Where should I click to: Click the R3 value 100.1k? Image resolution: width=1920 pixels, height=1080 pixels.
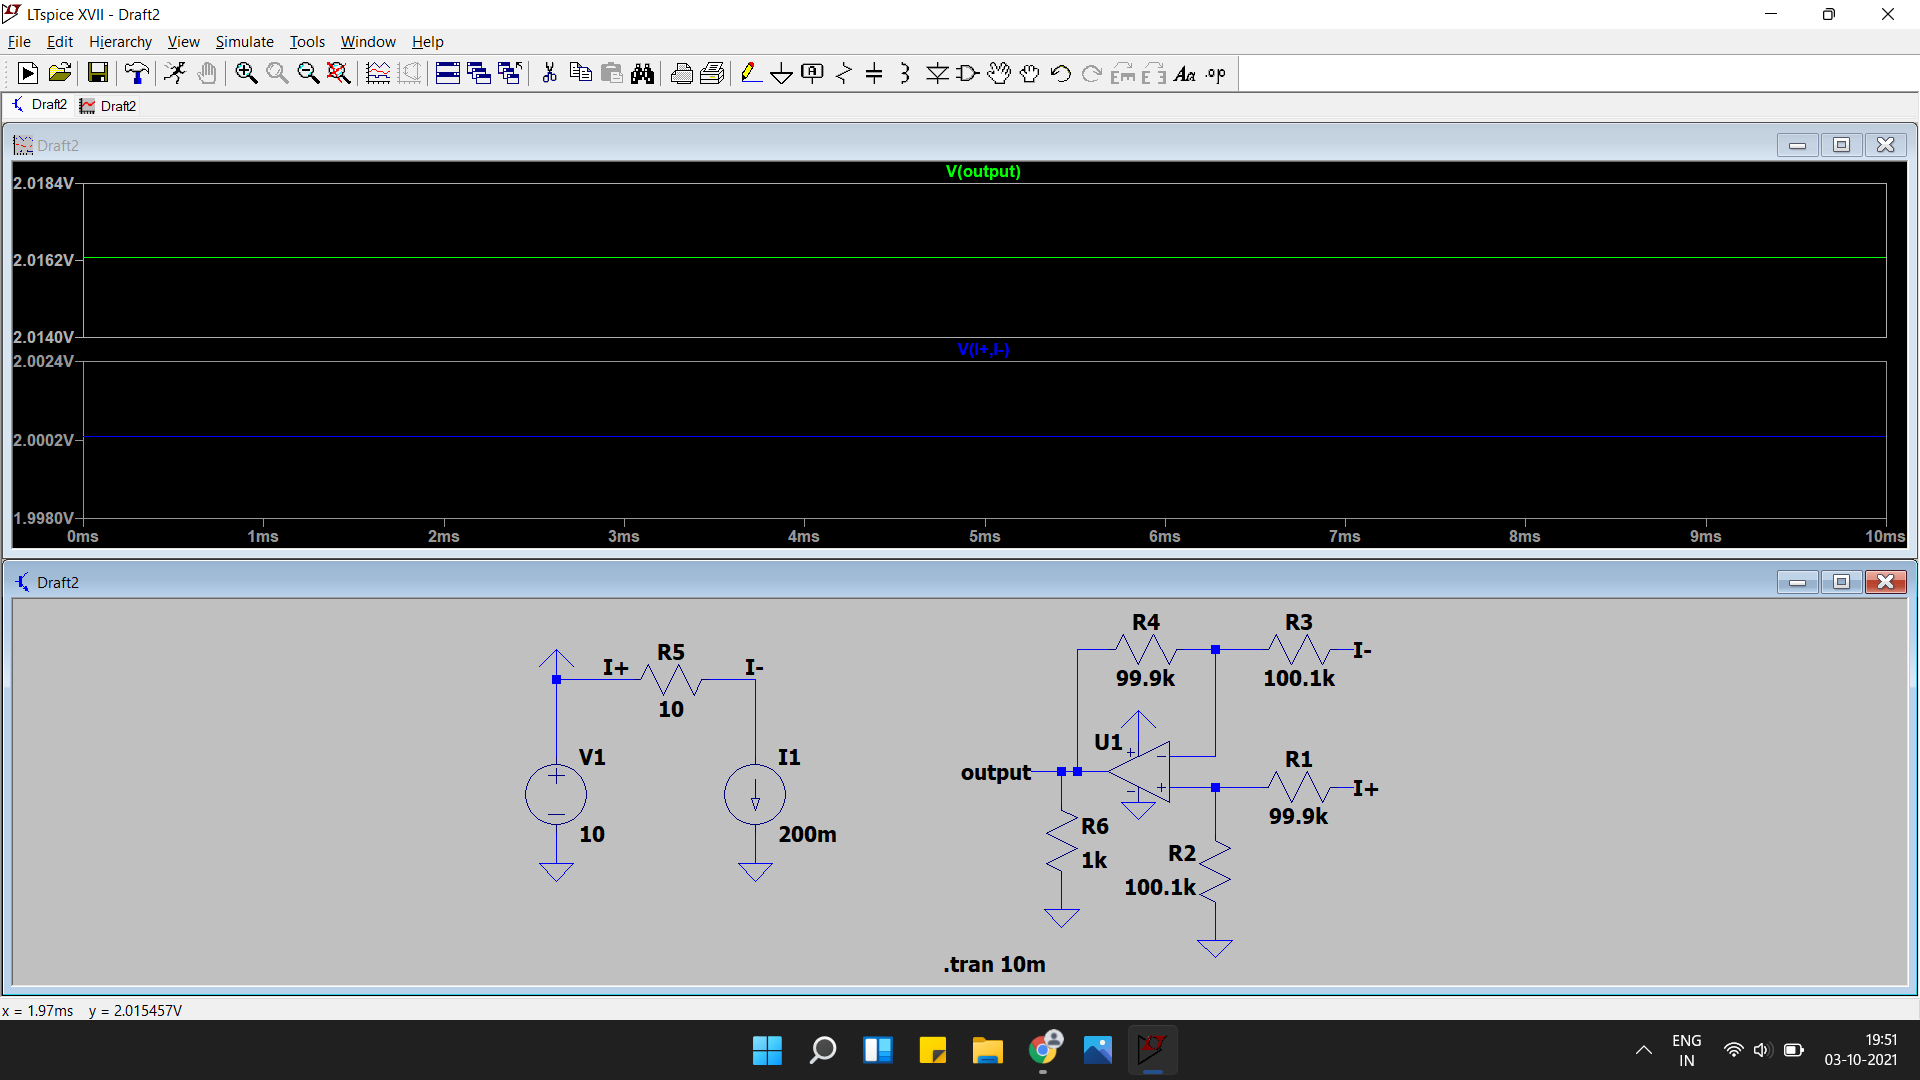[1298, 678]
